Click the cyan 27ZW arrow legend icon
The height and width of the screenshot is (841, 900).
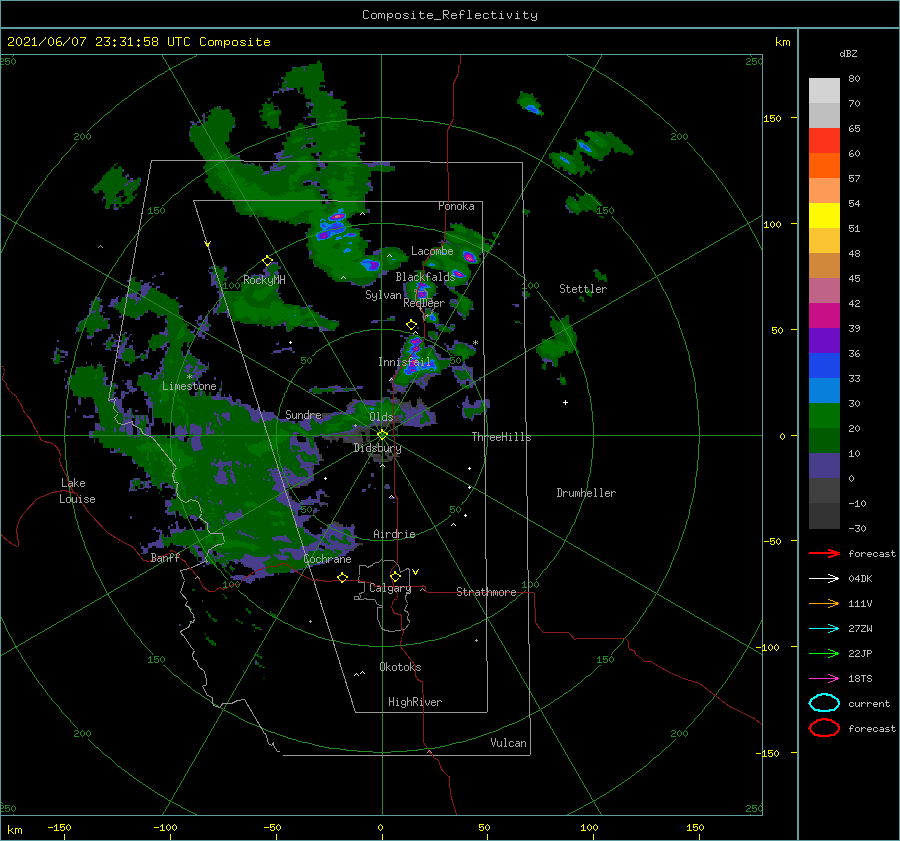824,629
